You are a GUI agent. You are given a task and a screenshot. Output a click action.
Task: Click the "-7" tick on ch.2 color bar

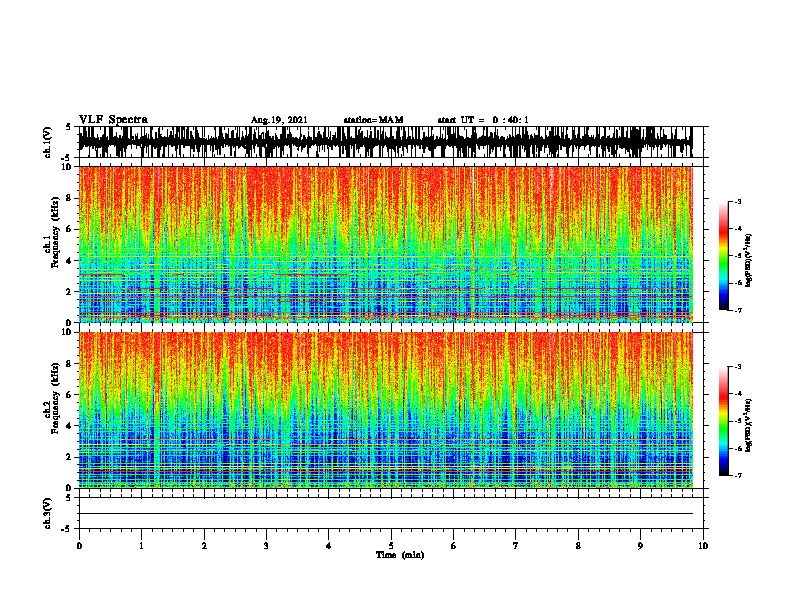[738, 475]
